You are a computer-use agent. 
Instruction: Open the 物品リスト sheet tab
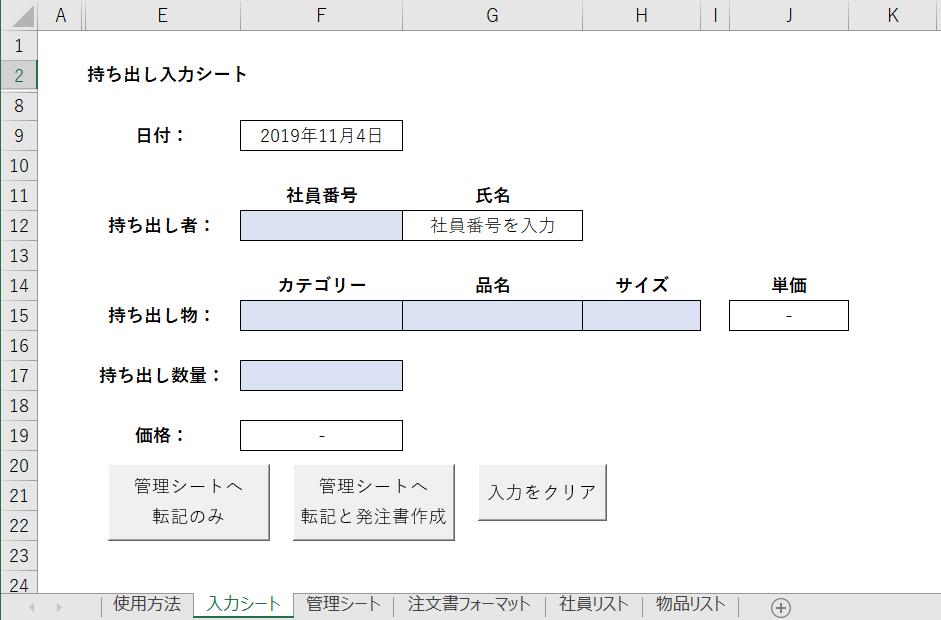coord(690,604)
